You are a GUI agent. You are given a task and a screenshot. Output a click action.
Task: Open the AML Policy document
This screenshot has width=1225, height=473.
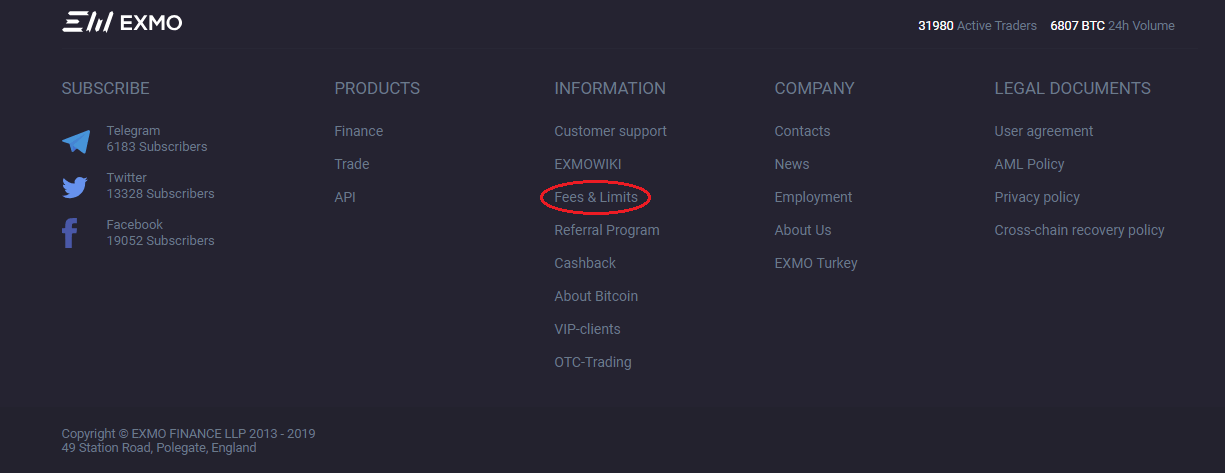pos(1029,164)
